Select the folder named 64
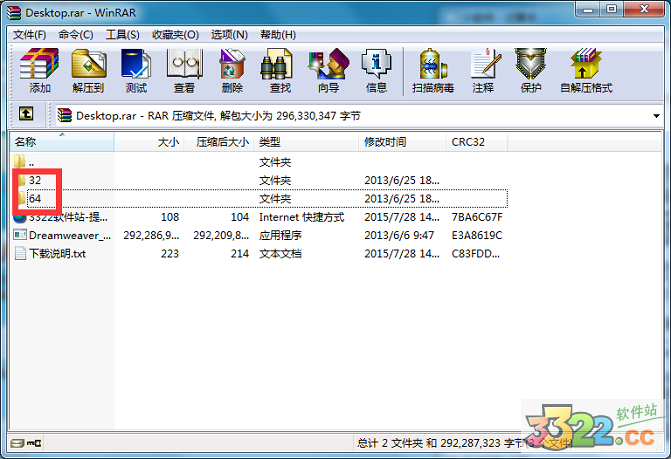This screenshot has height=459, width=671. 35,198
